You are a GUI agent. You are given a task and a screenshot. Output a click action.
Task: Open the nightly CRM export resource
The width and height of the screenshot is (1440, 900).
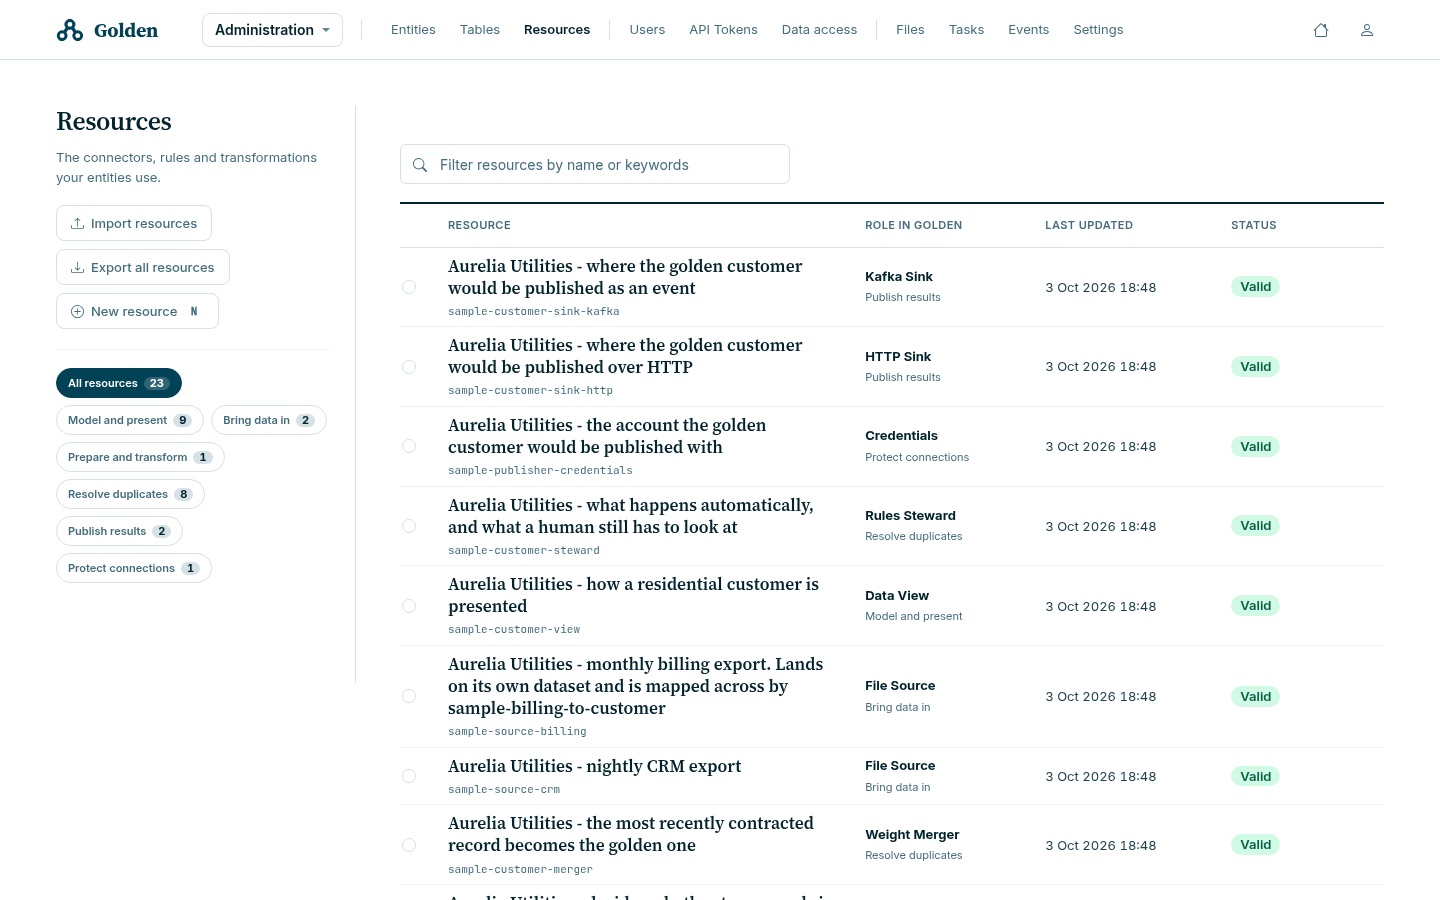594,766
